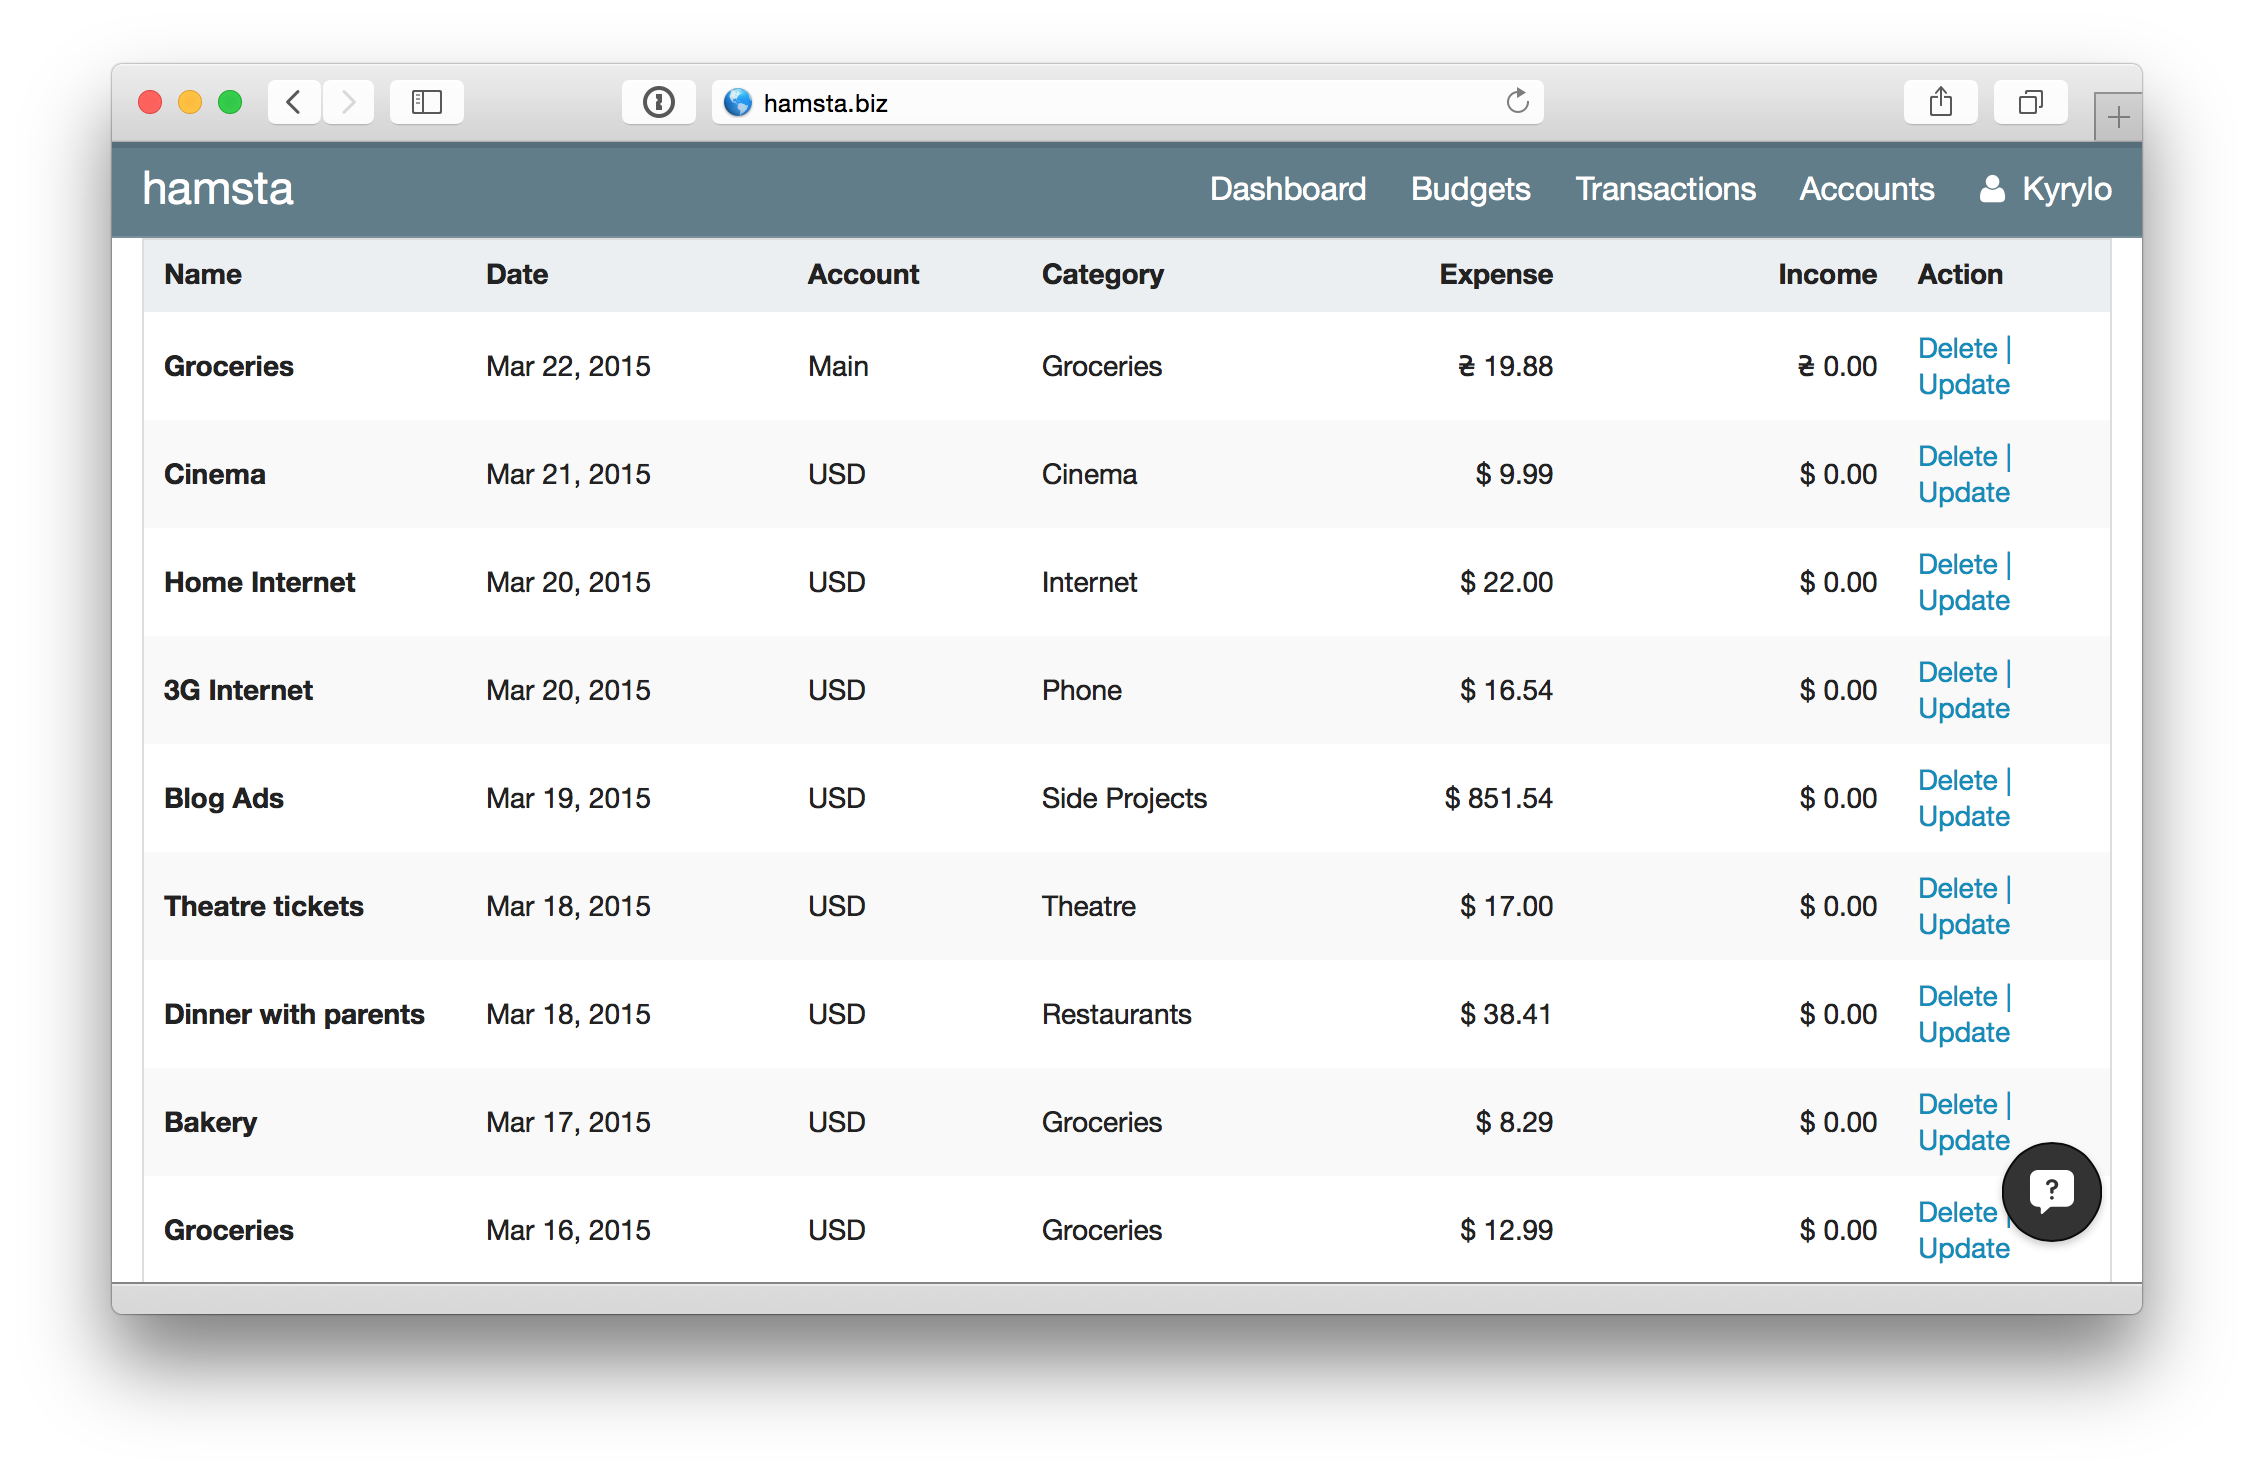The height and width of the screenshot is (1474, 2254).
Task: Update the Blog Ads transaction
Action: coord(1963,816)
